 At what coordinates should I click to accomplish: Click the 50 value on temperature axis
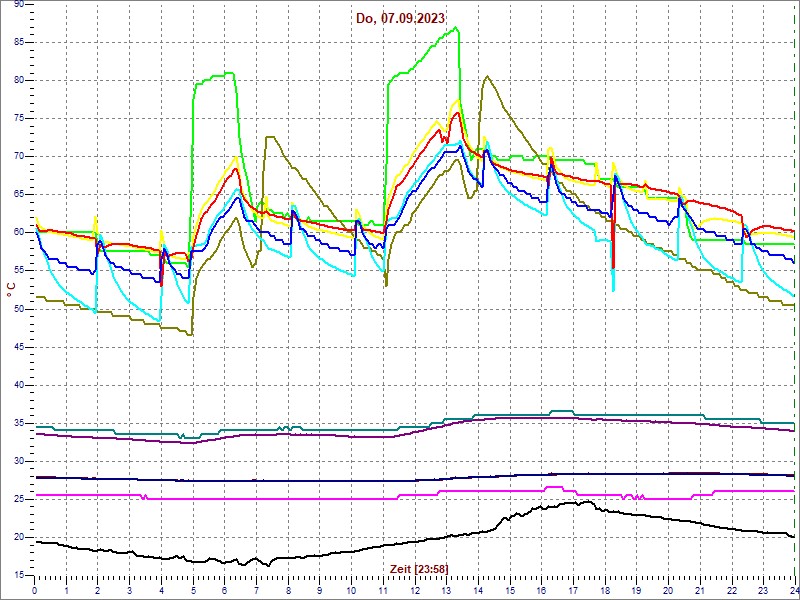point(19,309)
